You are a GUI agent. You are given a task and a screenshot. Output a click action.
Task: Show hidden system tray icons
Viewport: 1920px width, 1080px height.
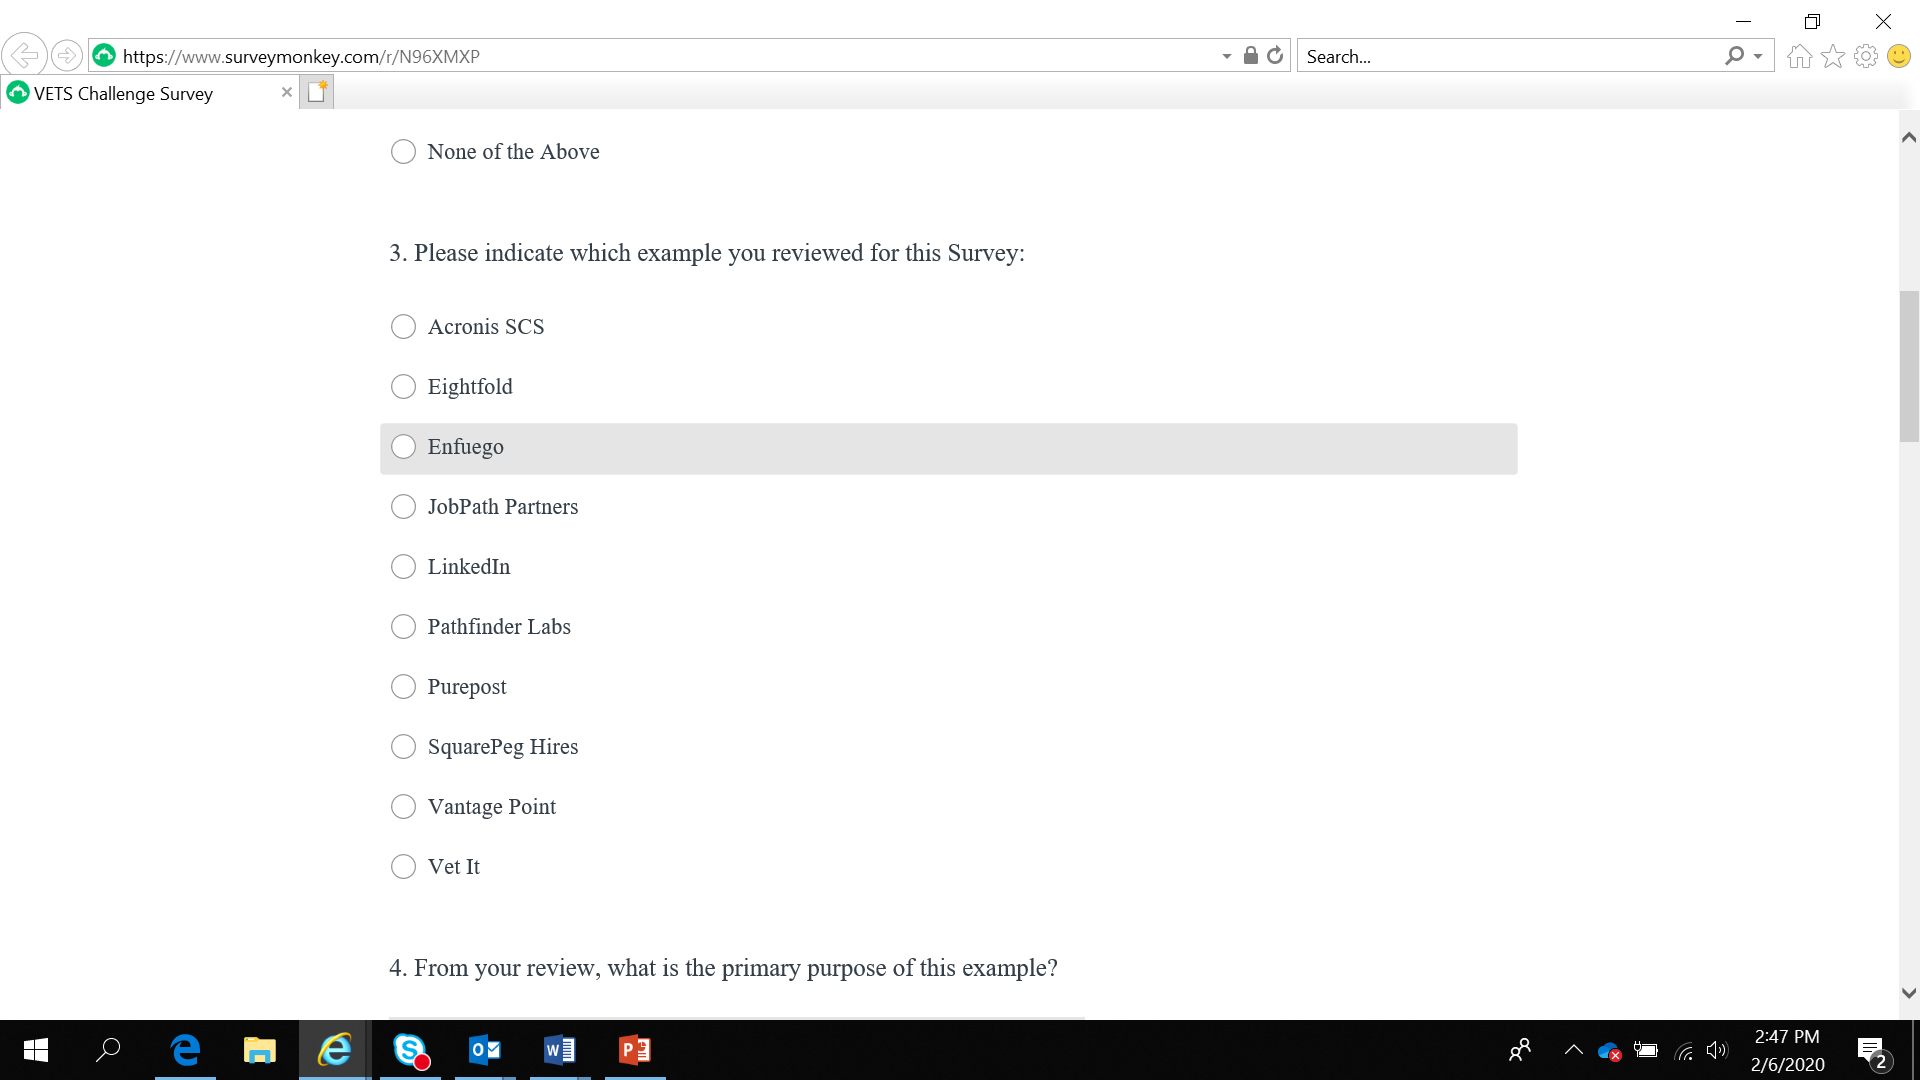[x=1573, y=1050]
